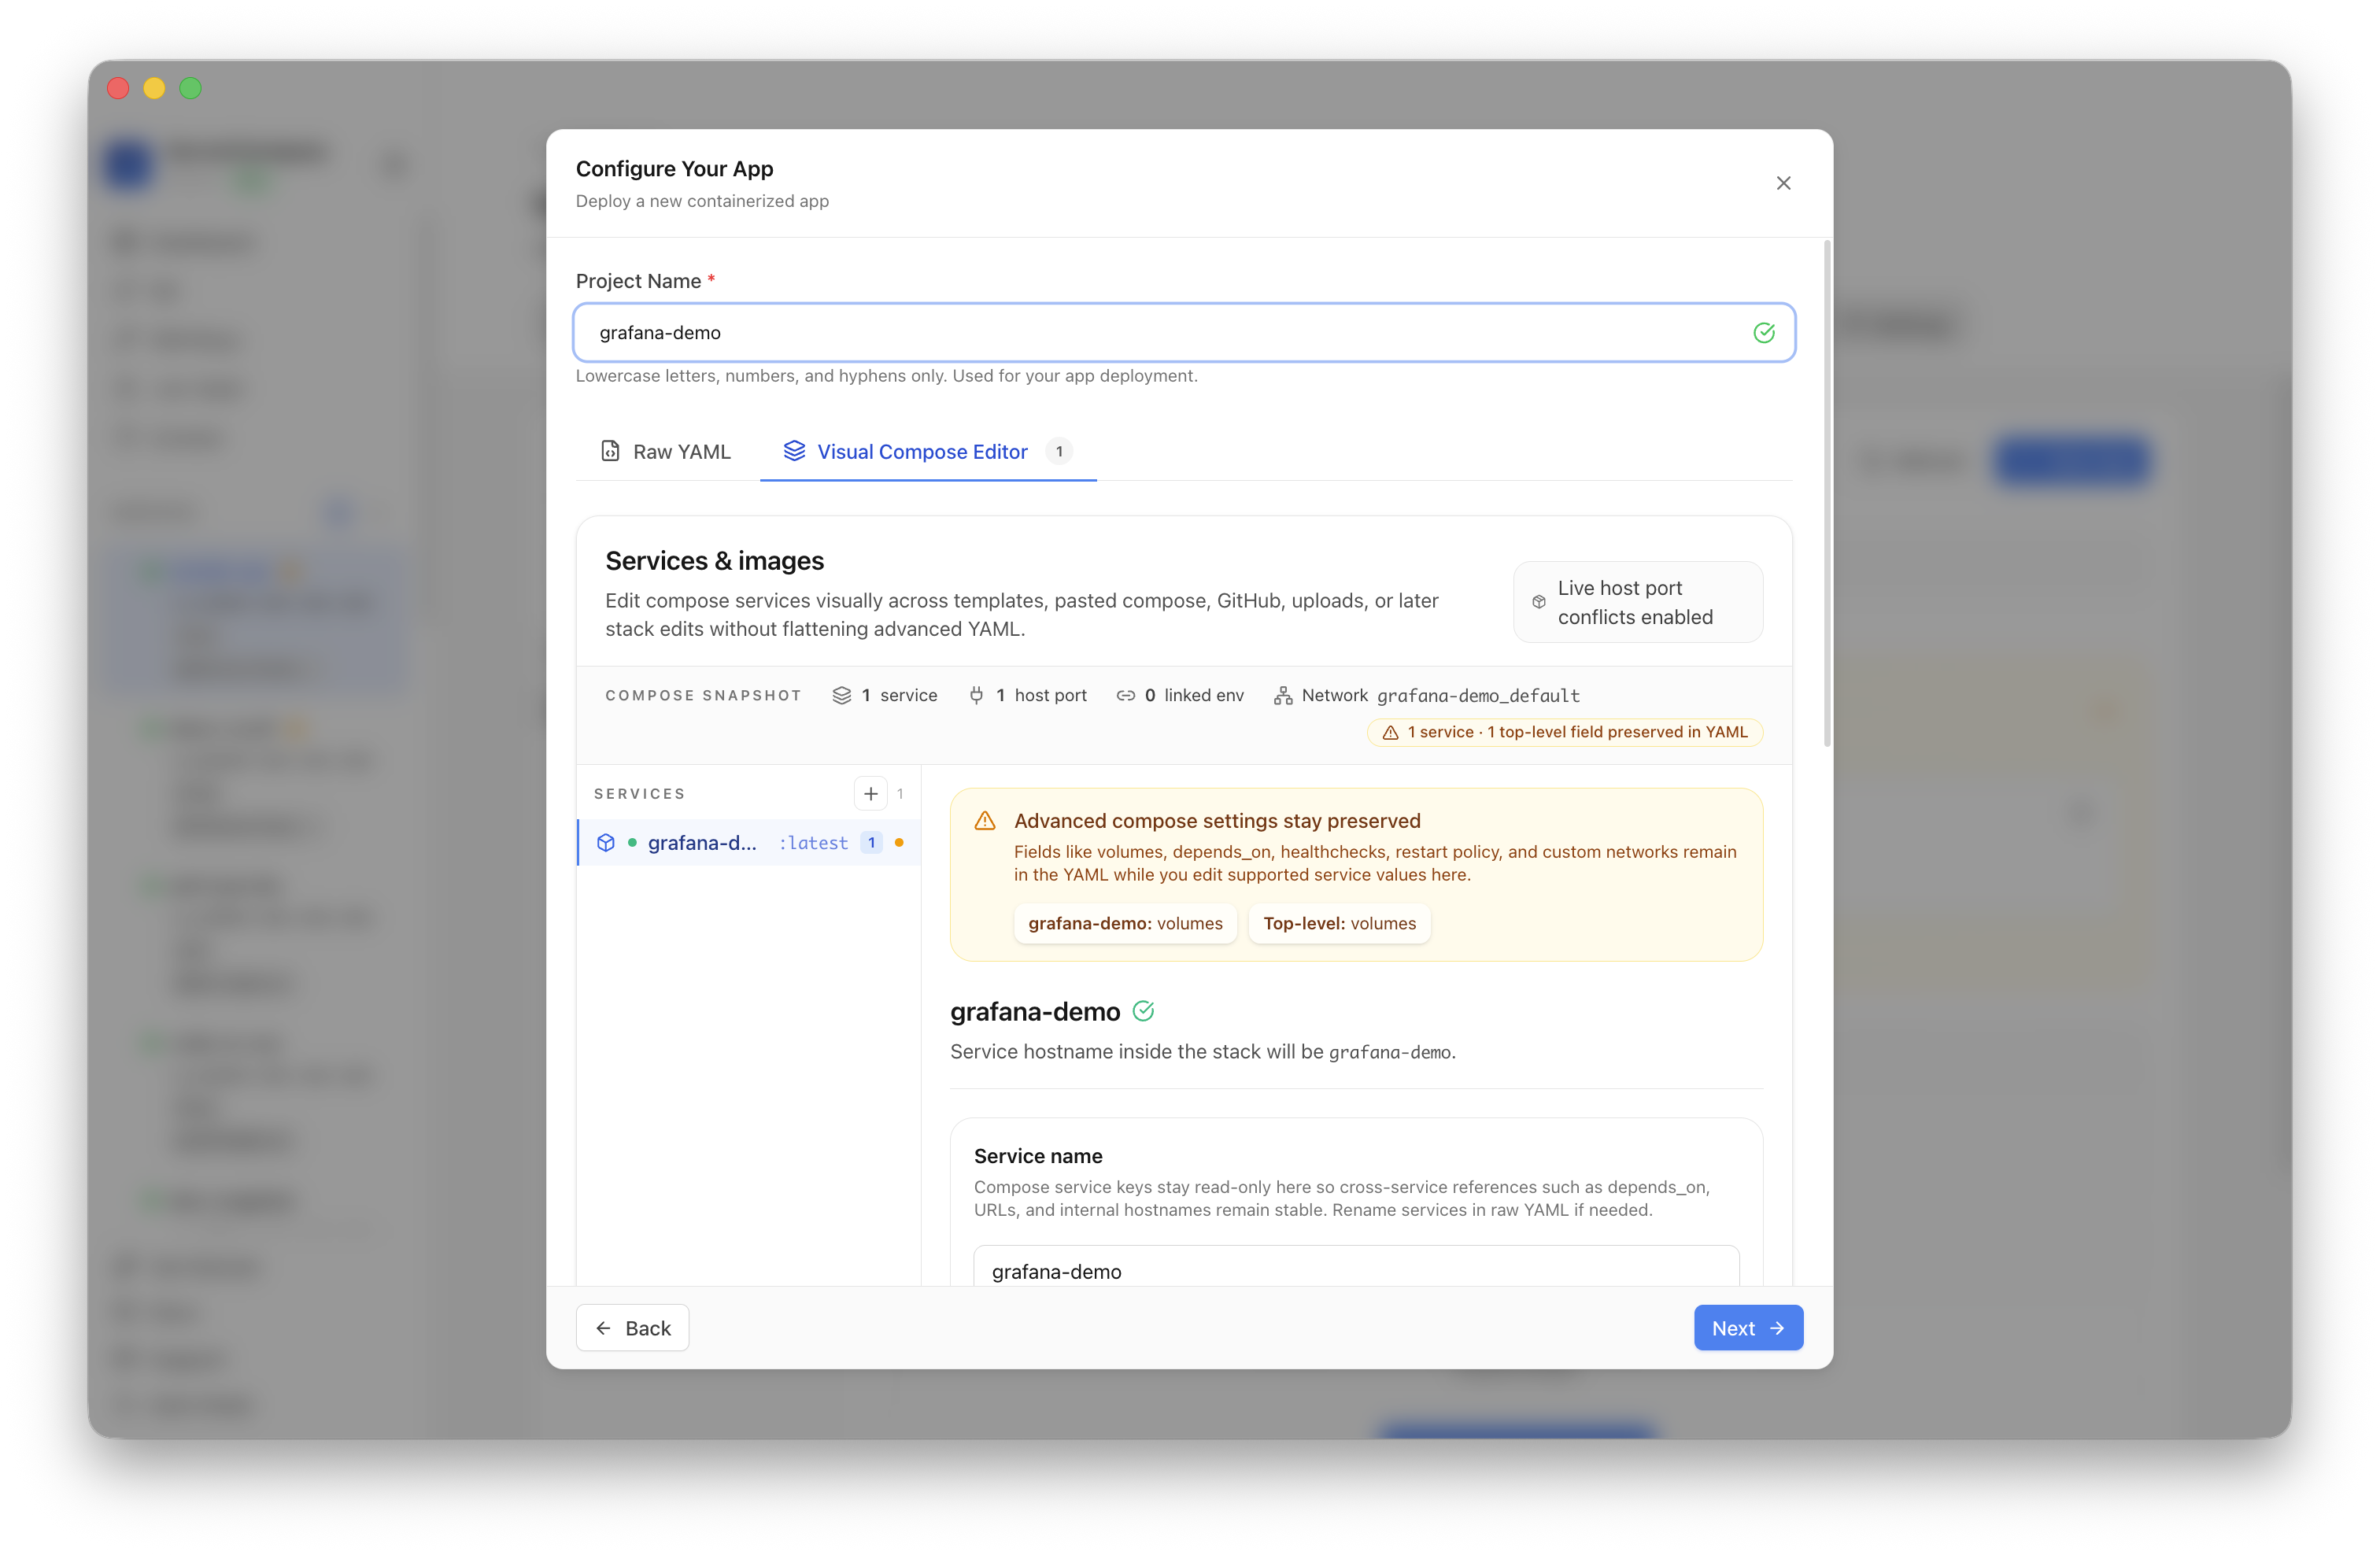
Task: Click the green check next to grafana-demo heading
Action: [x=1143, y=1011]
